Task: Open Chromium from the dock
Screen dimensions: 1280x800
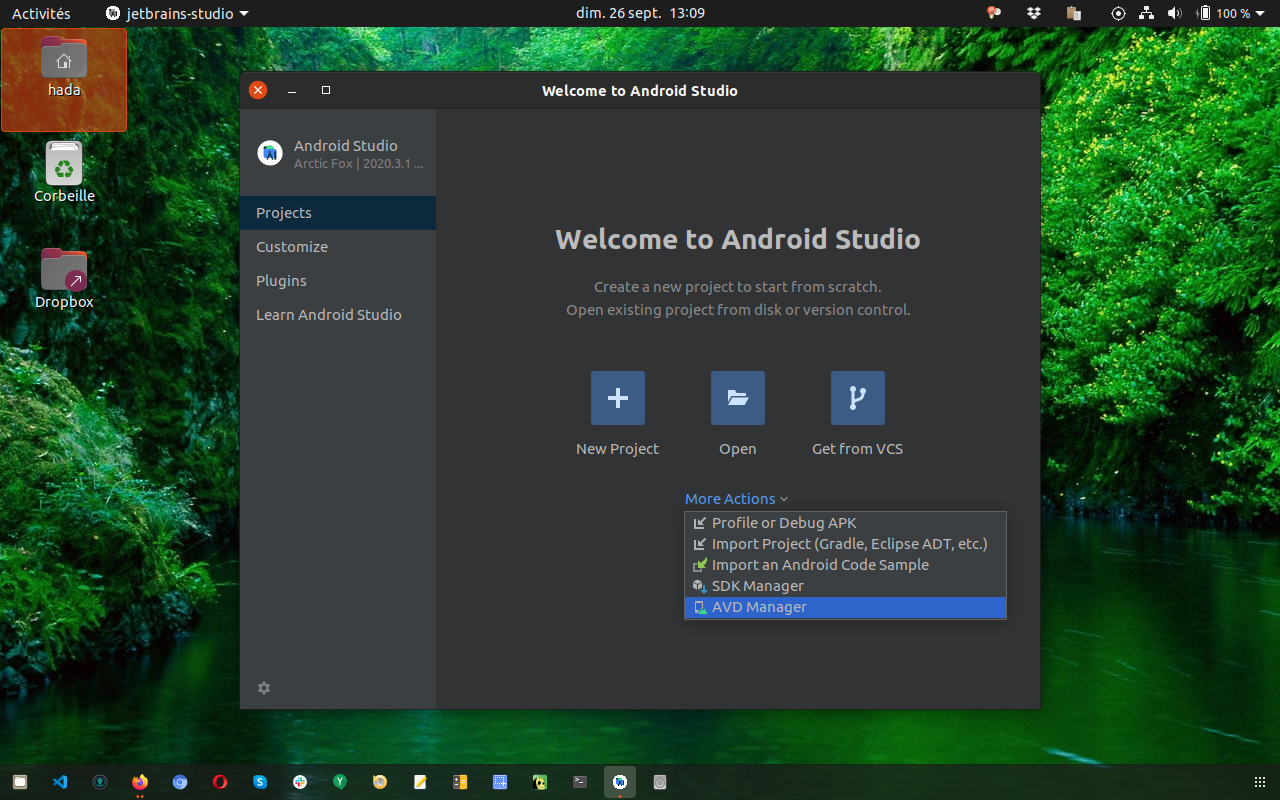Action: point(180,782)
